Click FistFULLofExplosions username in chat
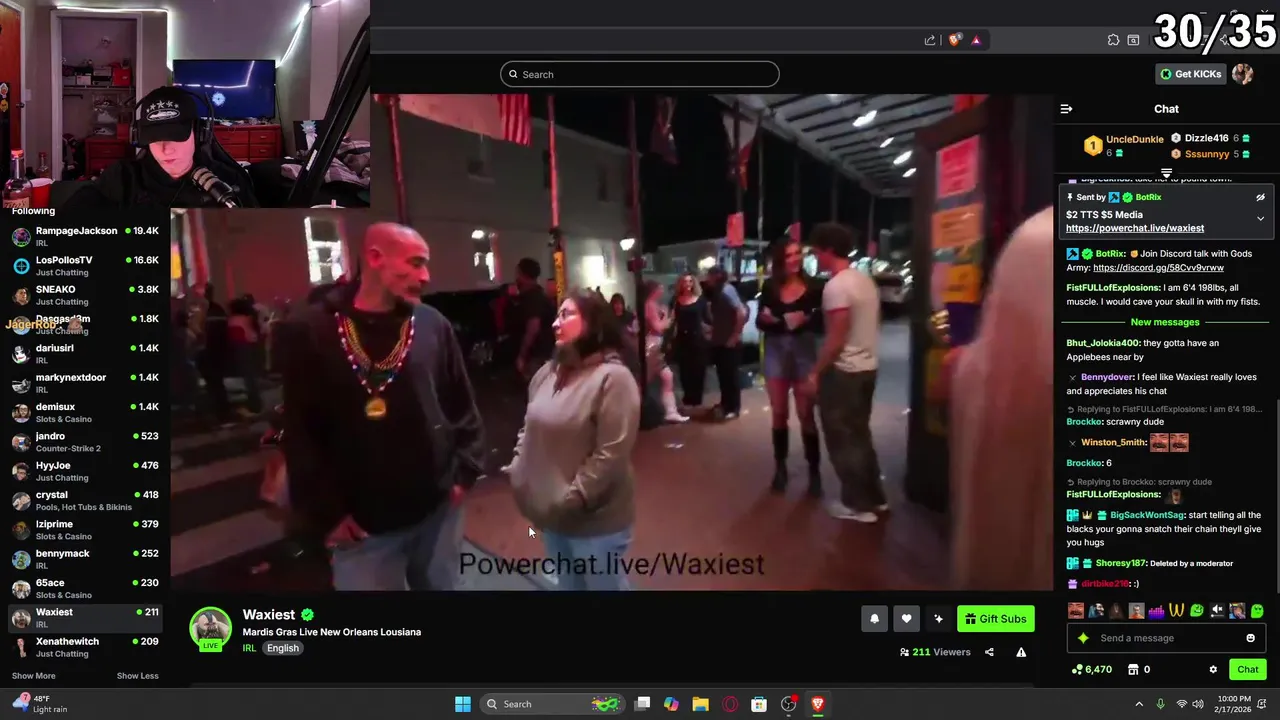 click(x=1113, y=288)
